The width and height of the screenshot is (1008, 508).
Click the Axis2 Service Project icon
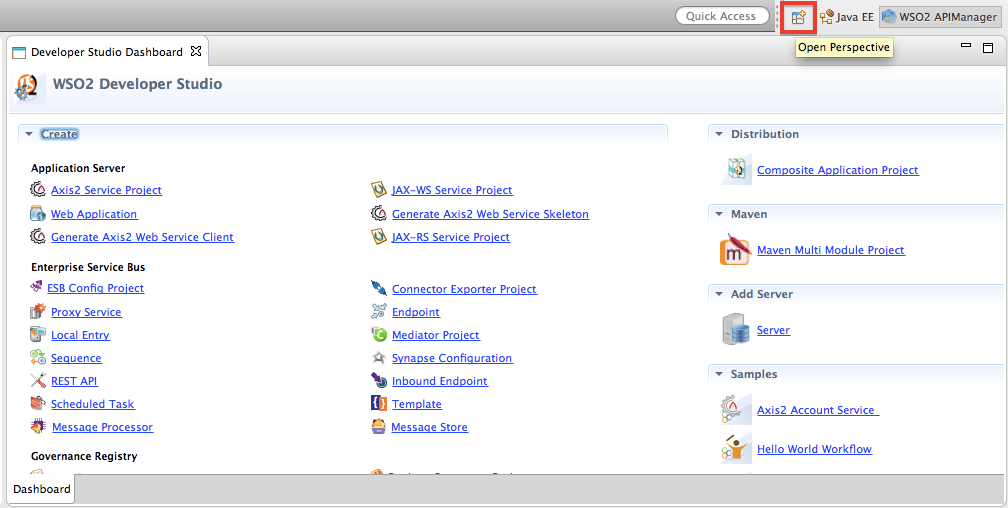coord(38,189)
